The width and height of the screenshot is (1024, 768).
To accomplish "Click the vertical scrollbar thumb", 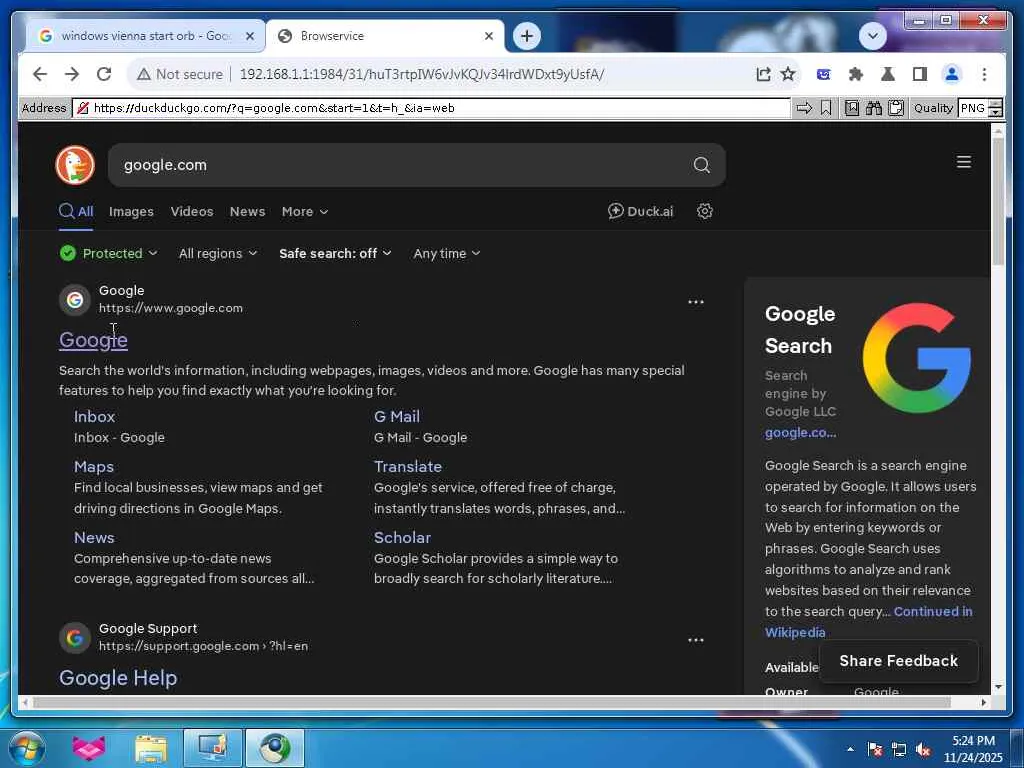I will pyautogui.click(x=998, y=199).
